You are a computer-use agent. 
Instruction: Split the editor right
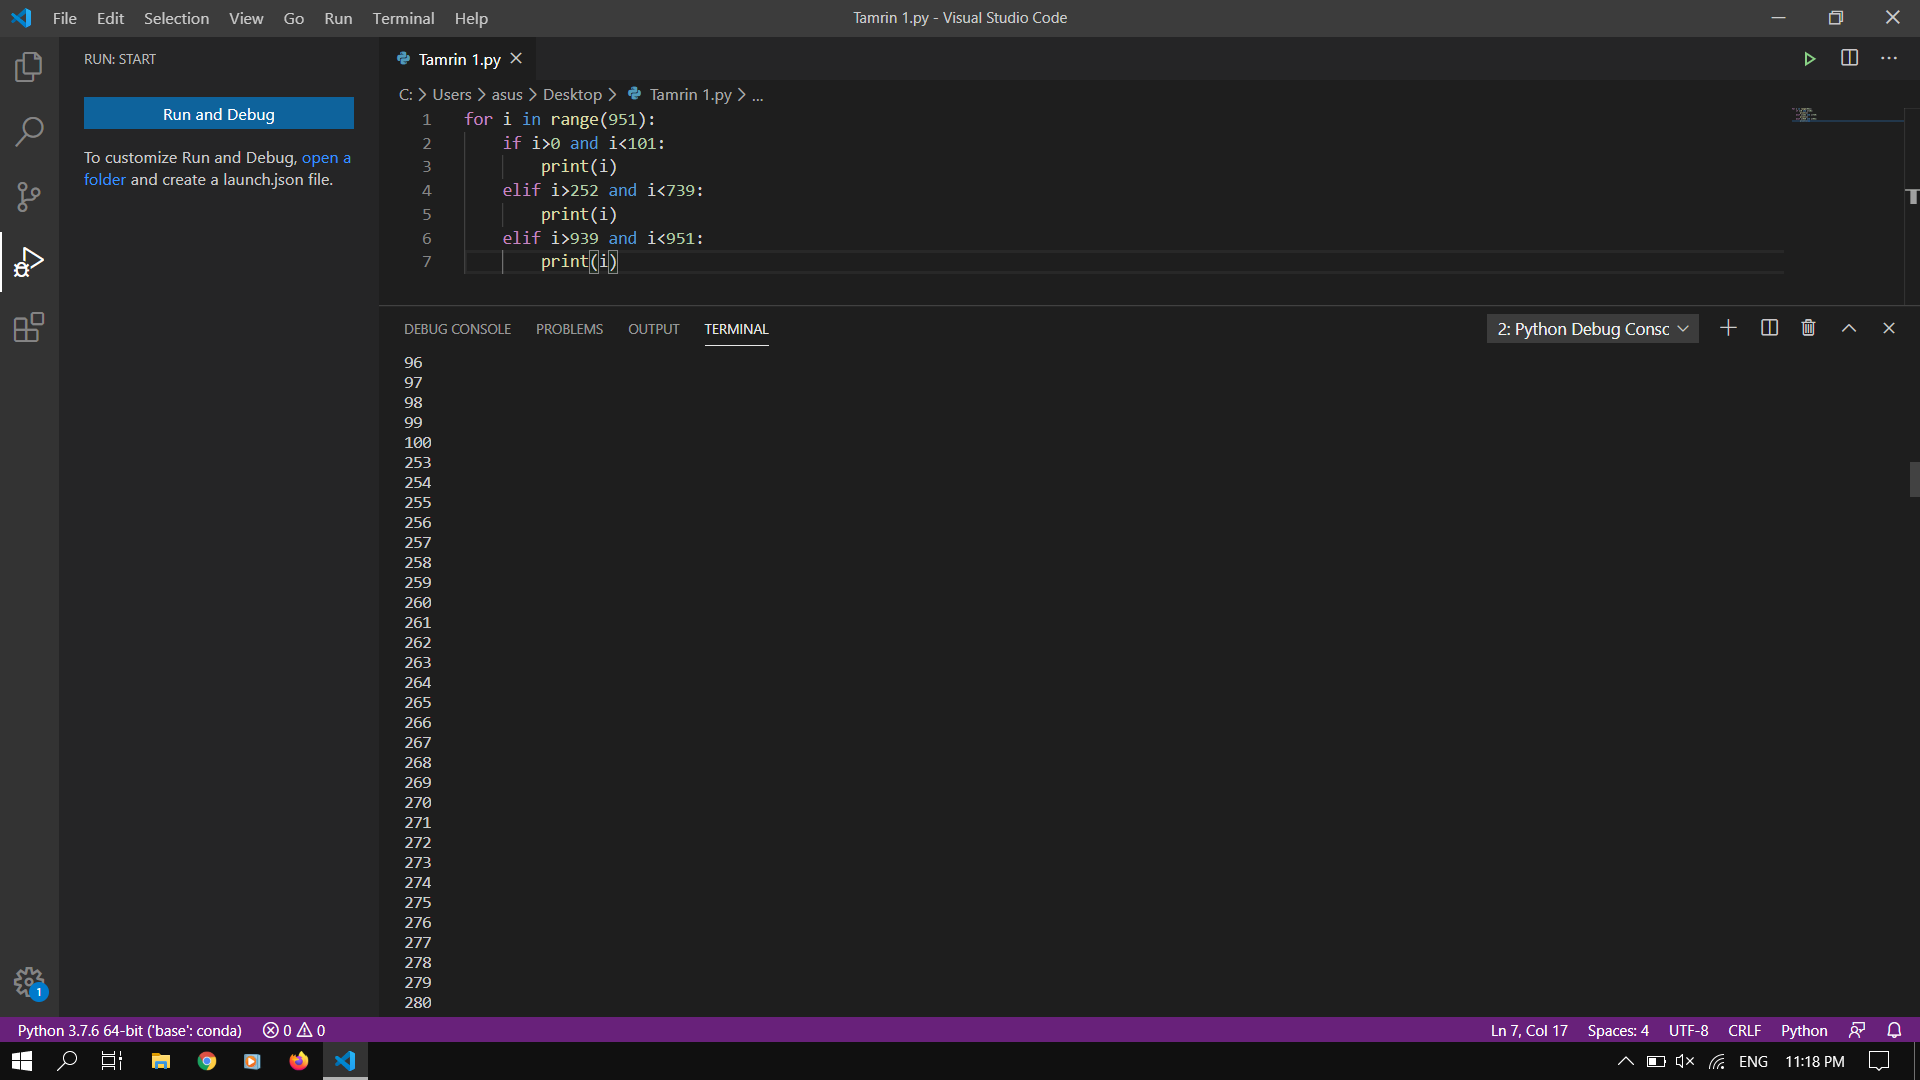(x=1849, y=58)
